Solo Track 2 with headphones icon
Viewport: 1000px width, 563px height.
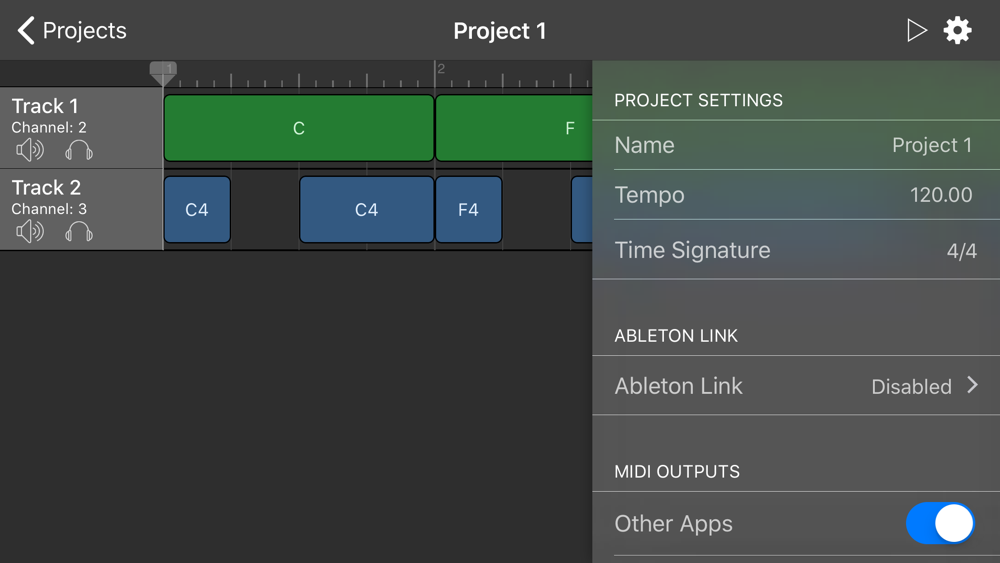79,232
